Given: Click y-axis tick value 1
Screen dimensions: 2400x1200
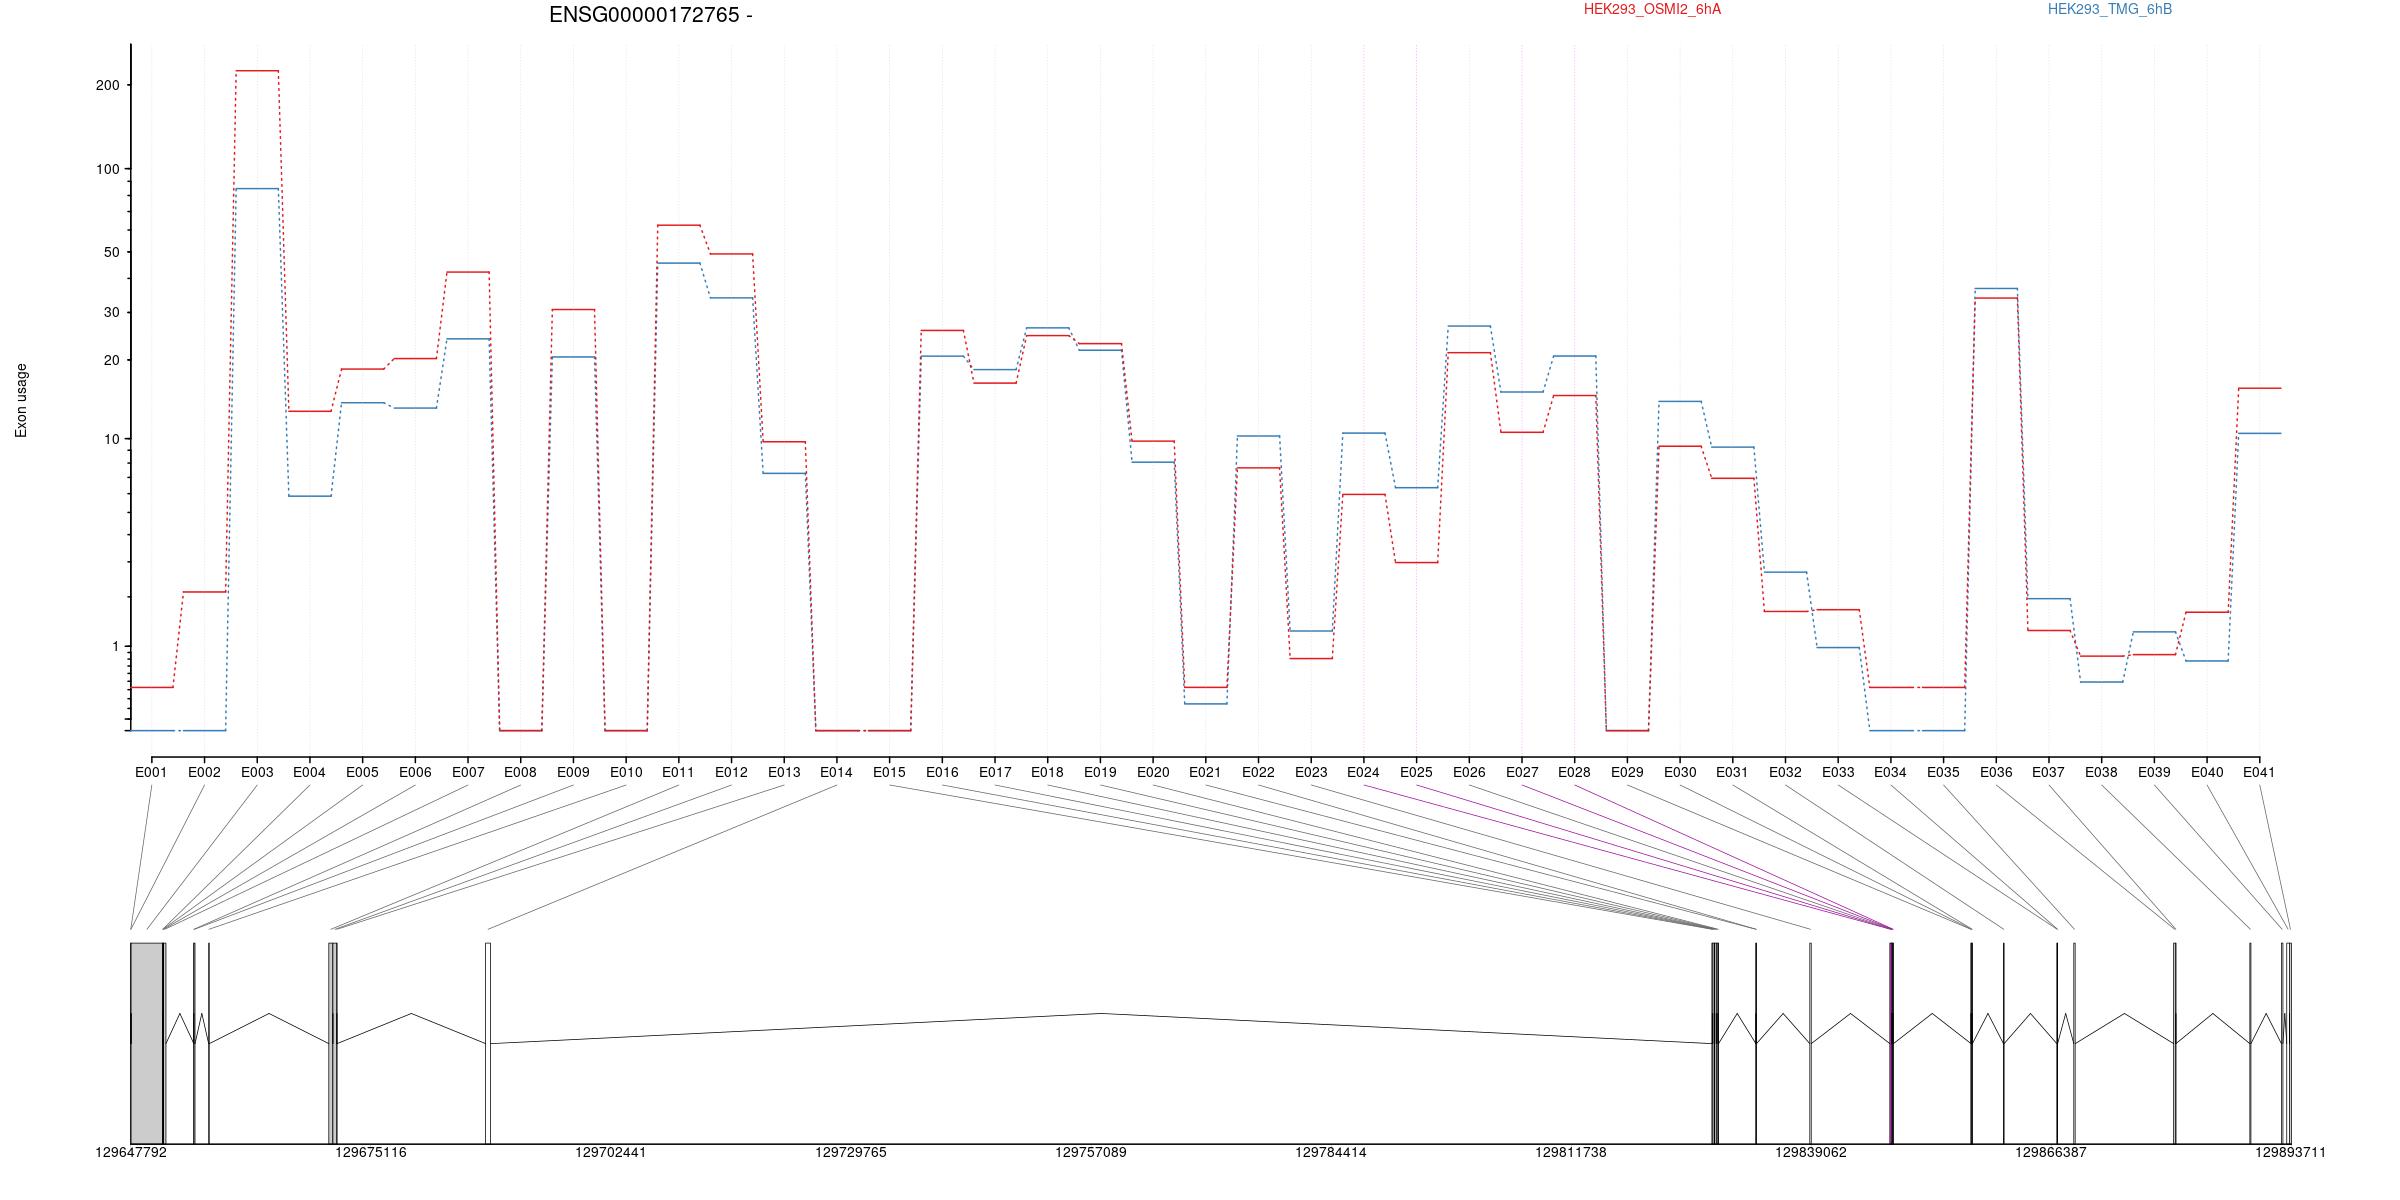Looking at the screenshot, I should [x=115, y=647].
